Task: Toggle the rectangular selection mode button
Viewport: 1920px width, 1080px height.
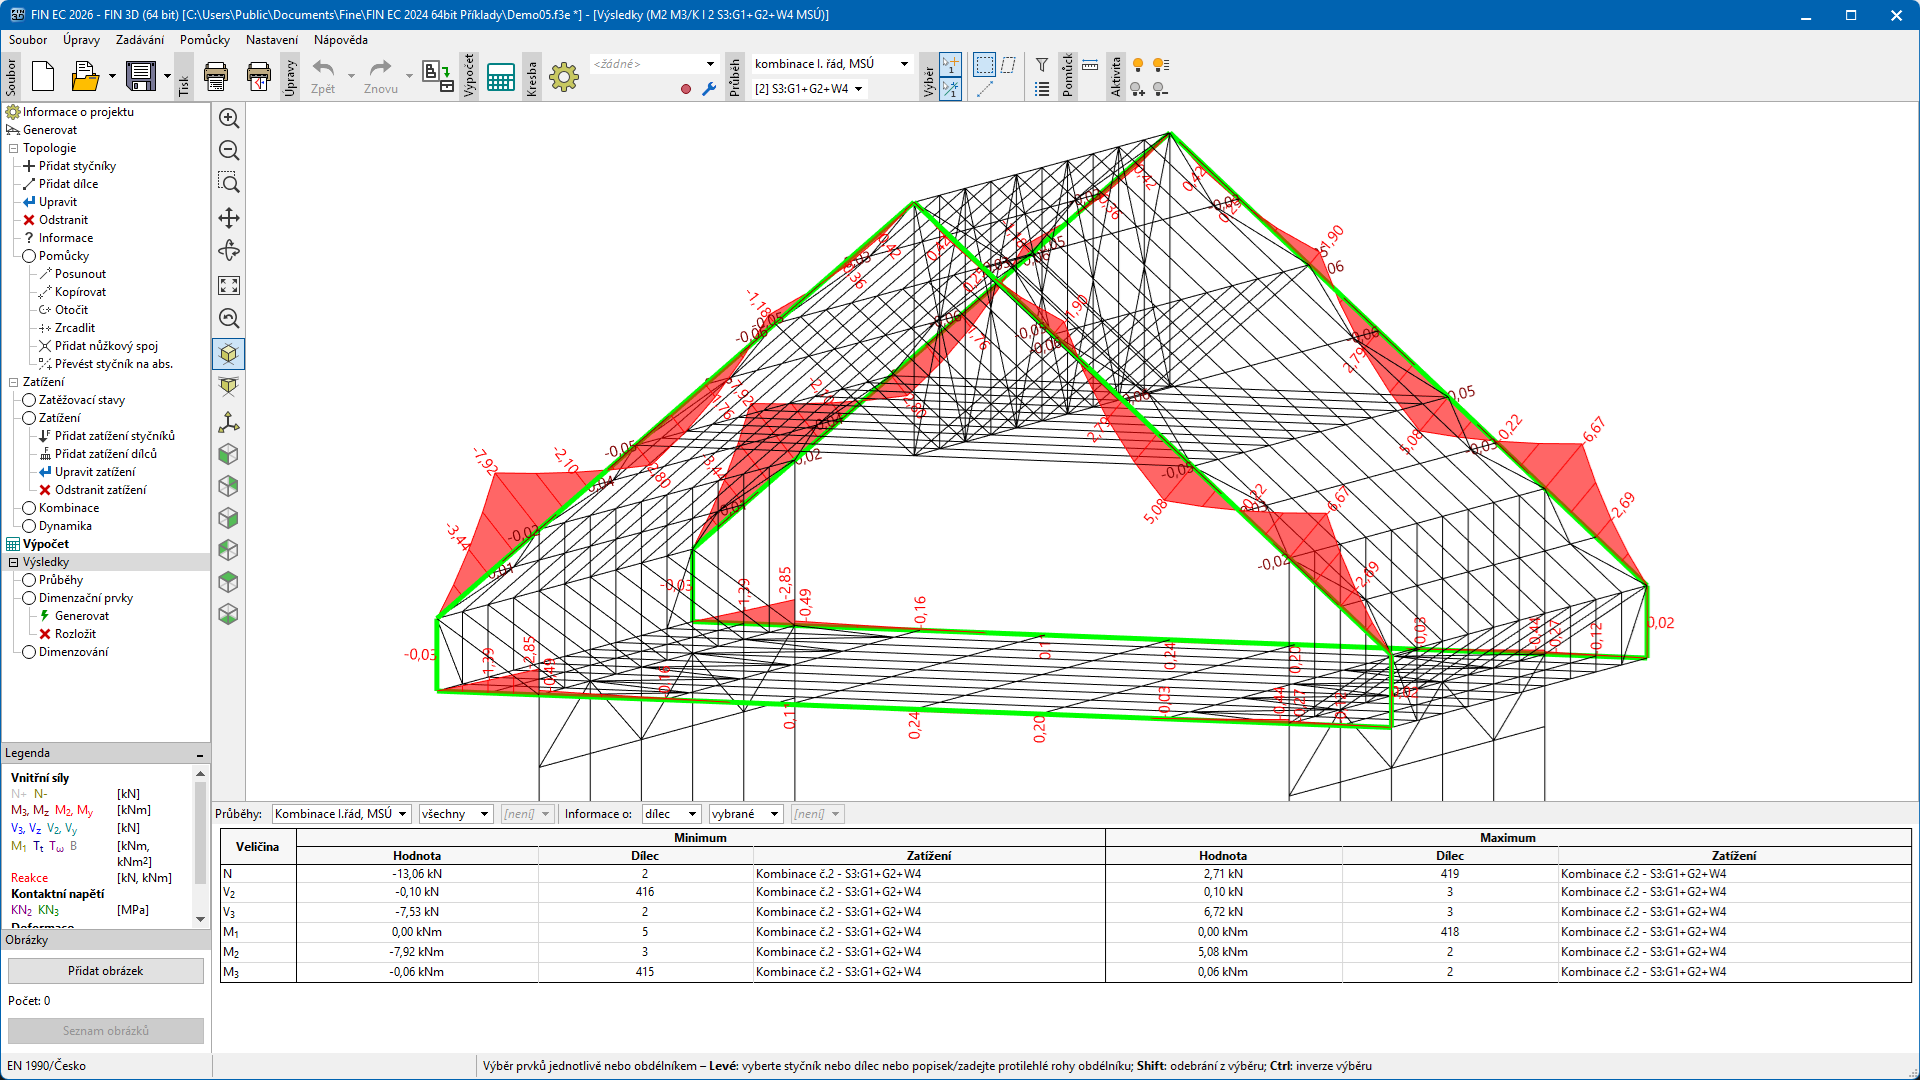Action: (984, 65)
